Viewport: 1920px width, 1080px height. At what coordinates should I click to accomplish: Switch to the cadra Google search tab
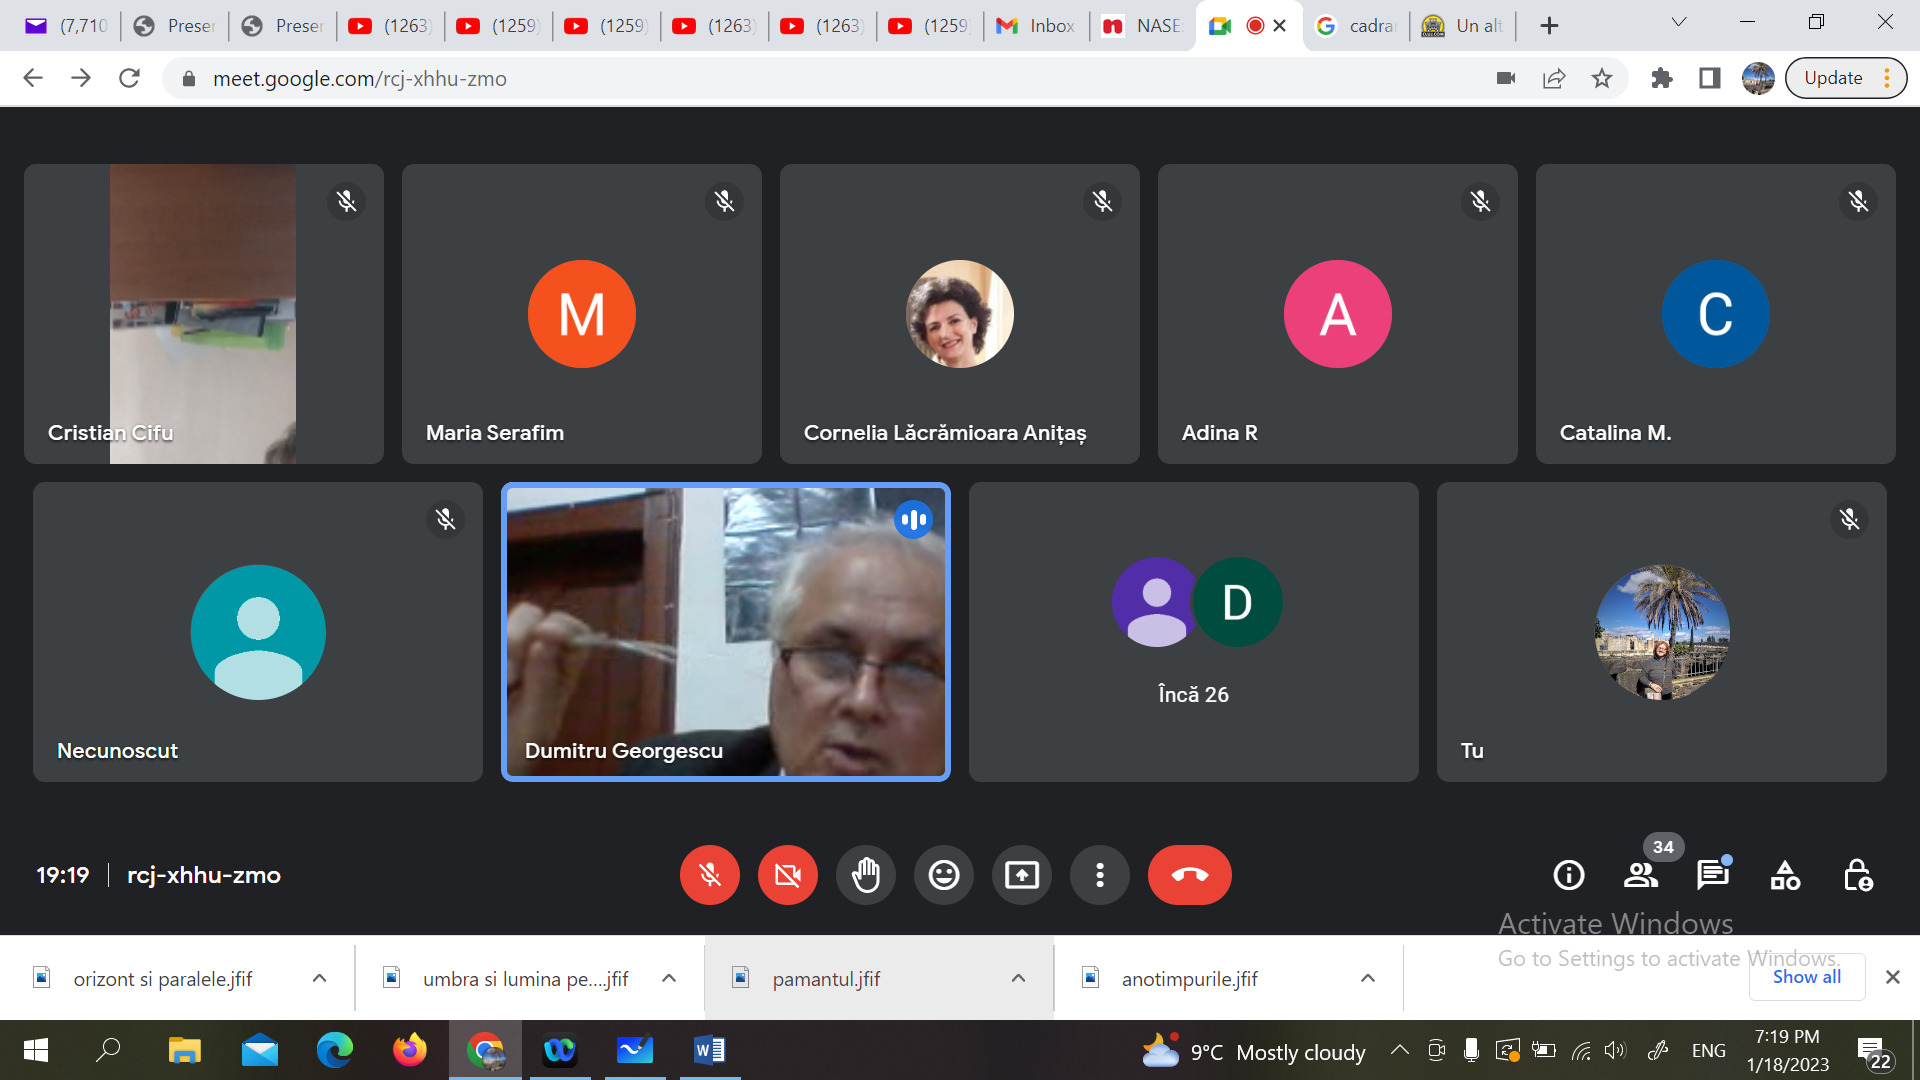click(1356, 26)
